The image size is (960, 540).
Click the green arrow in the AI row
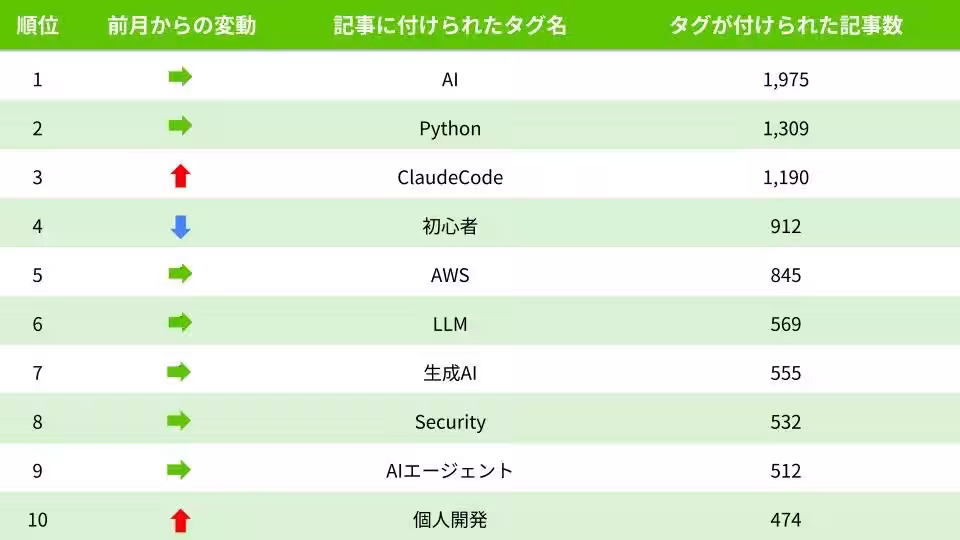coord(179,78)
